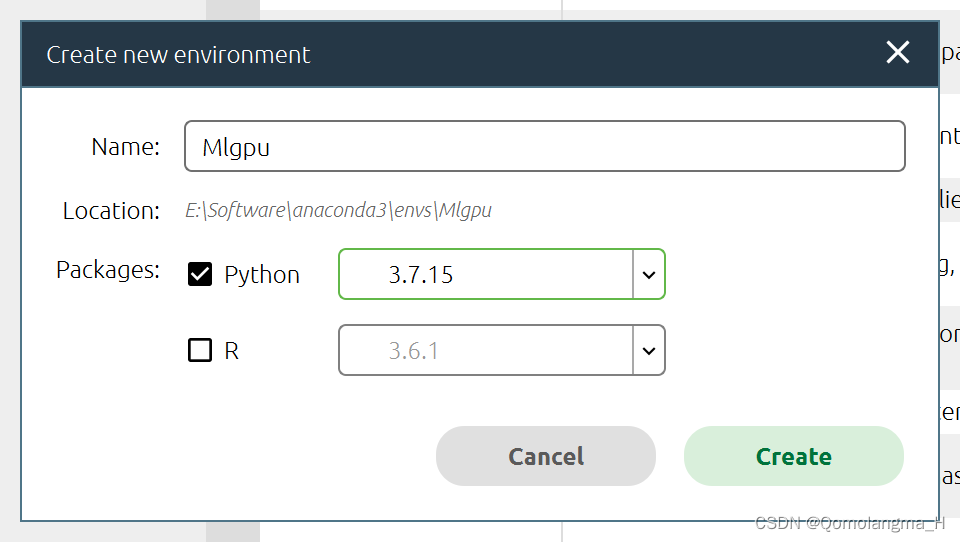Enable the R package checkbox
This screenshot has height=542, width=960.
pos(200,350)
